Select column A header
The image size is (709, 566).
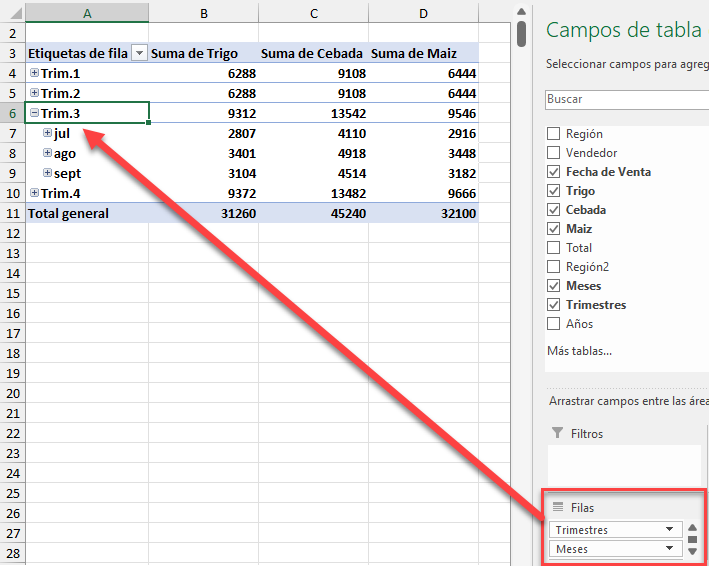[x=87, y=13]
